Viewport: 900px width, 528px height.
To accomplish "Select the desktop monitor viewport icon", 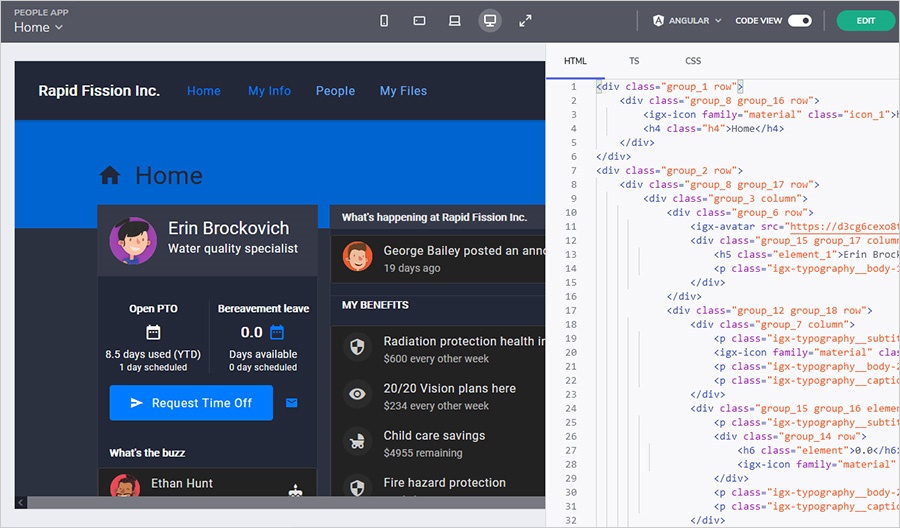I will pyautogui.click(x=490, y=21).
